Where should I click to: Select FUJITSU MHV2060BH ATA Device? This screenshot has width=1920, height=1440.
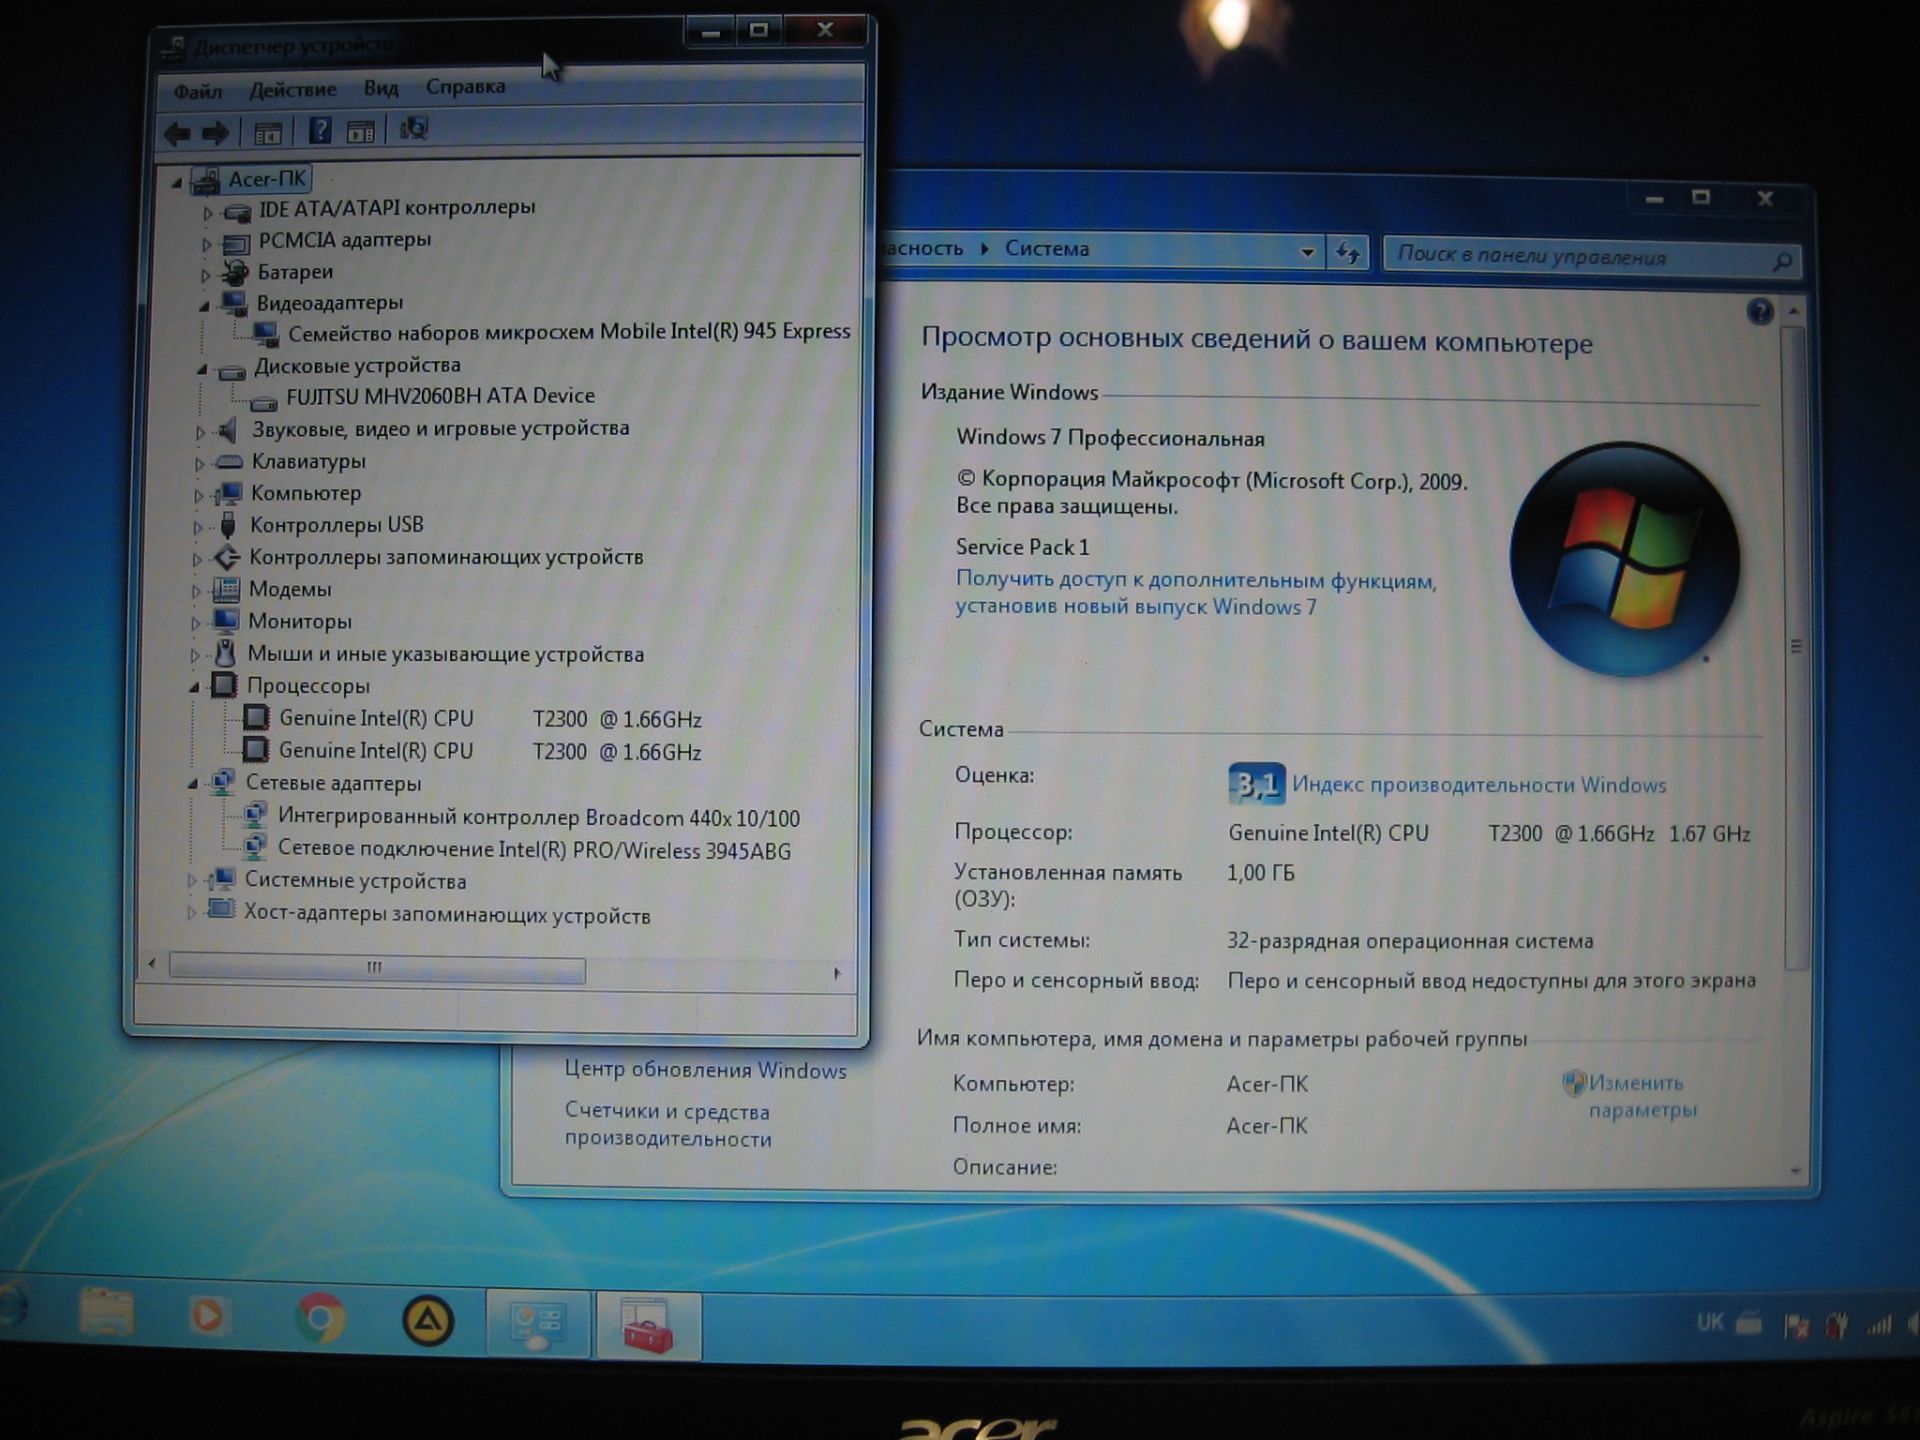click(440, 397)
